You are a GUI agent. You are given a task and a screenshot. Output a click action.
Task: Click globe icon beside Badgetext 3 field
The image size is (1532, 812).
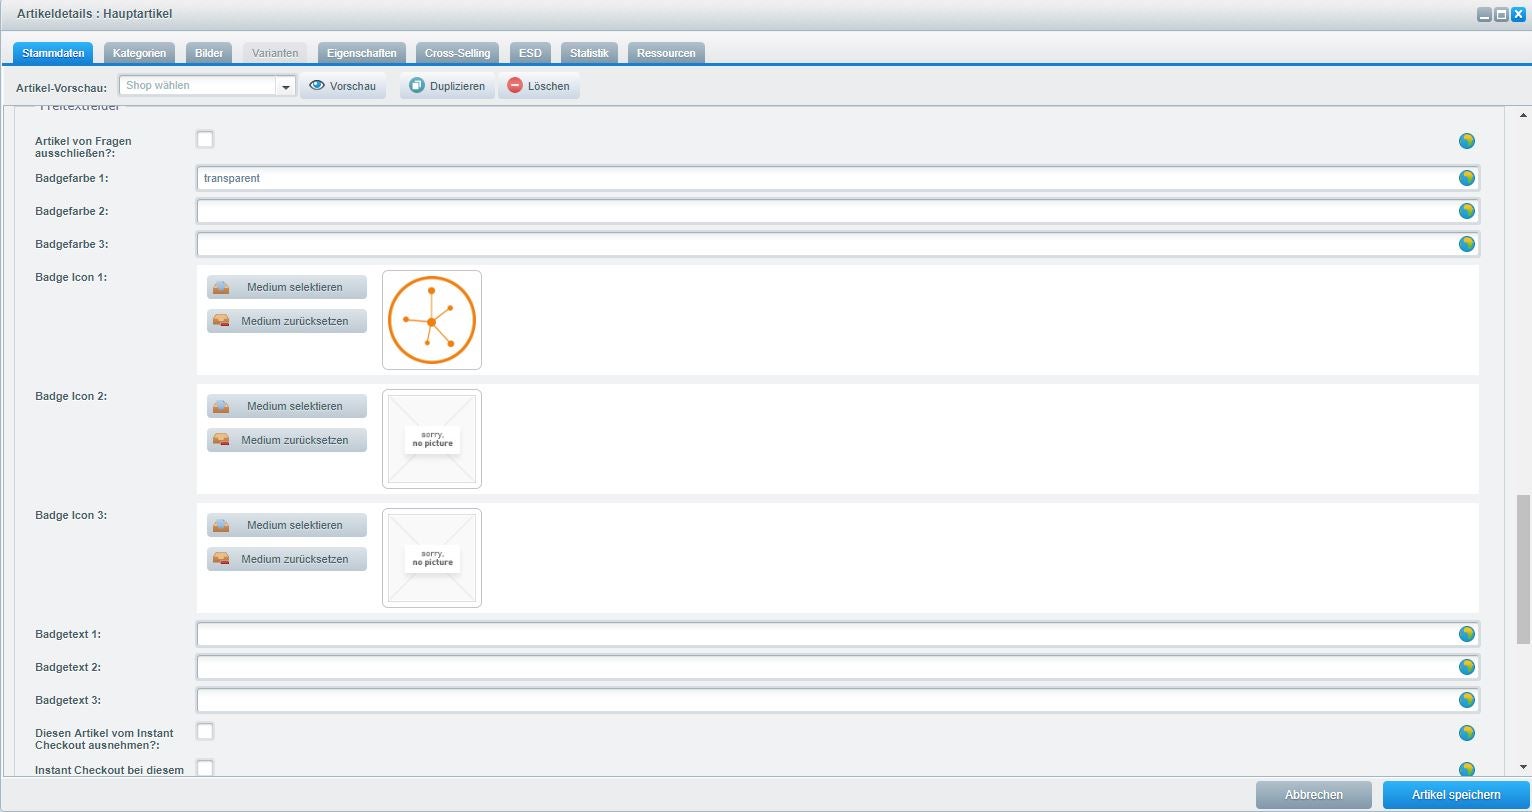[x=1466, y=700]
